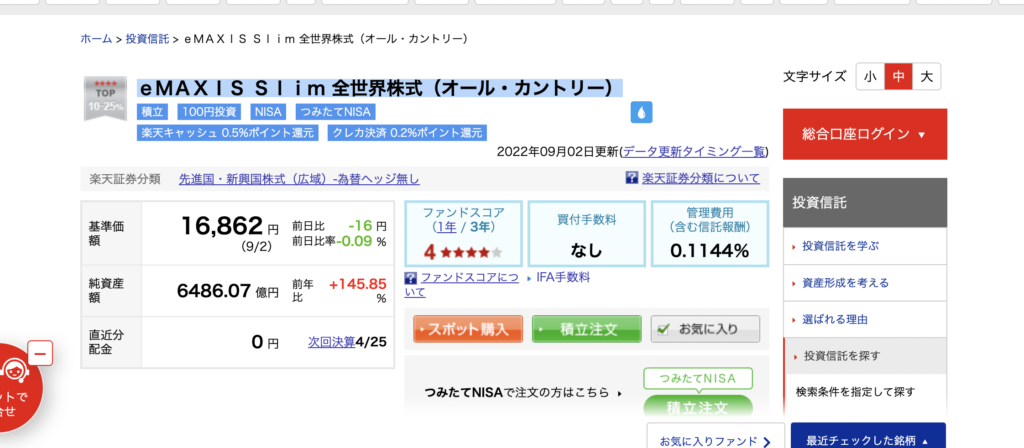Click the NISA tag

click(x=268, y=112)
